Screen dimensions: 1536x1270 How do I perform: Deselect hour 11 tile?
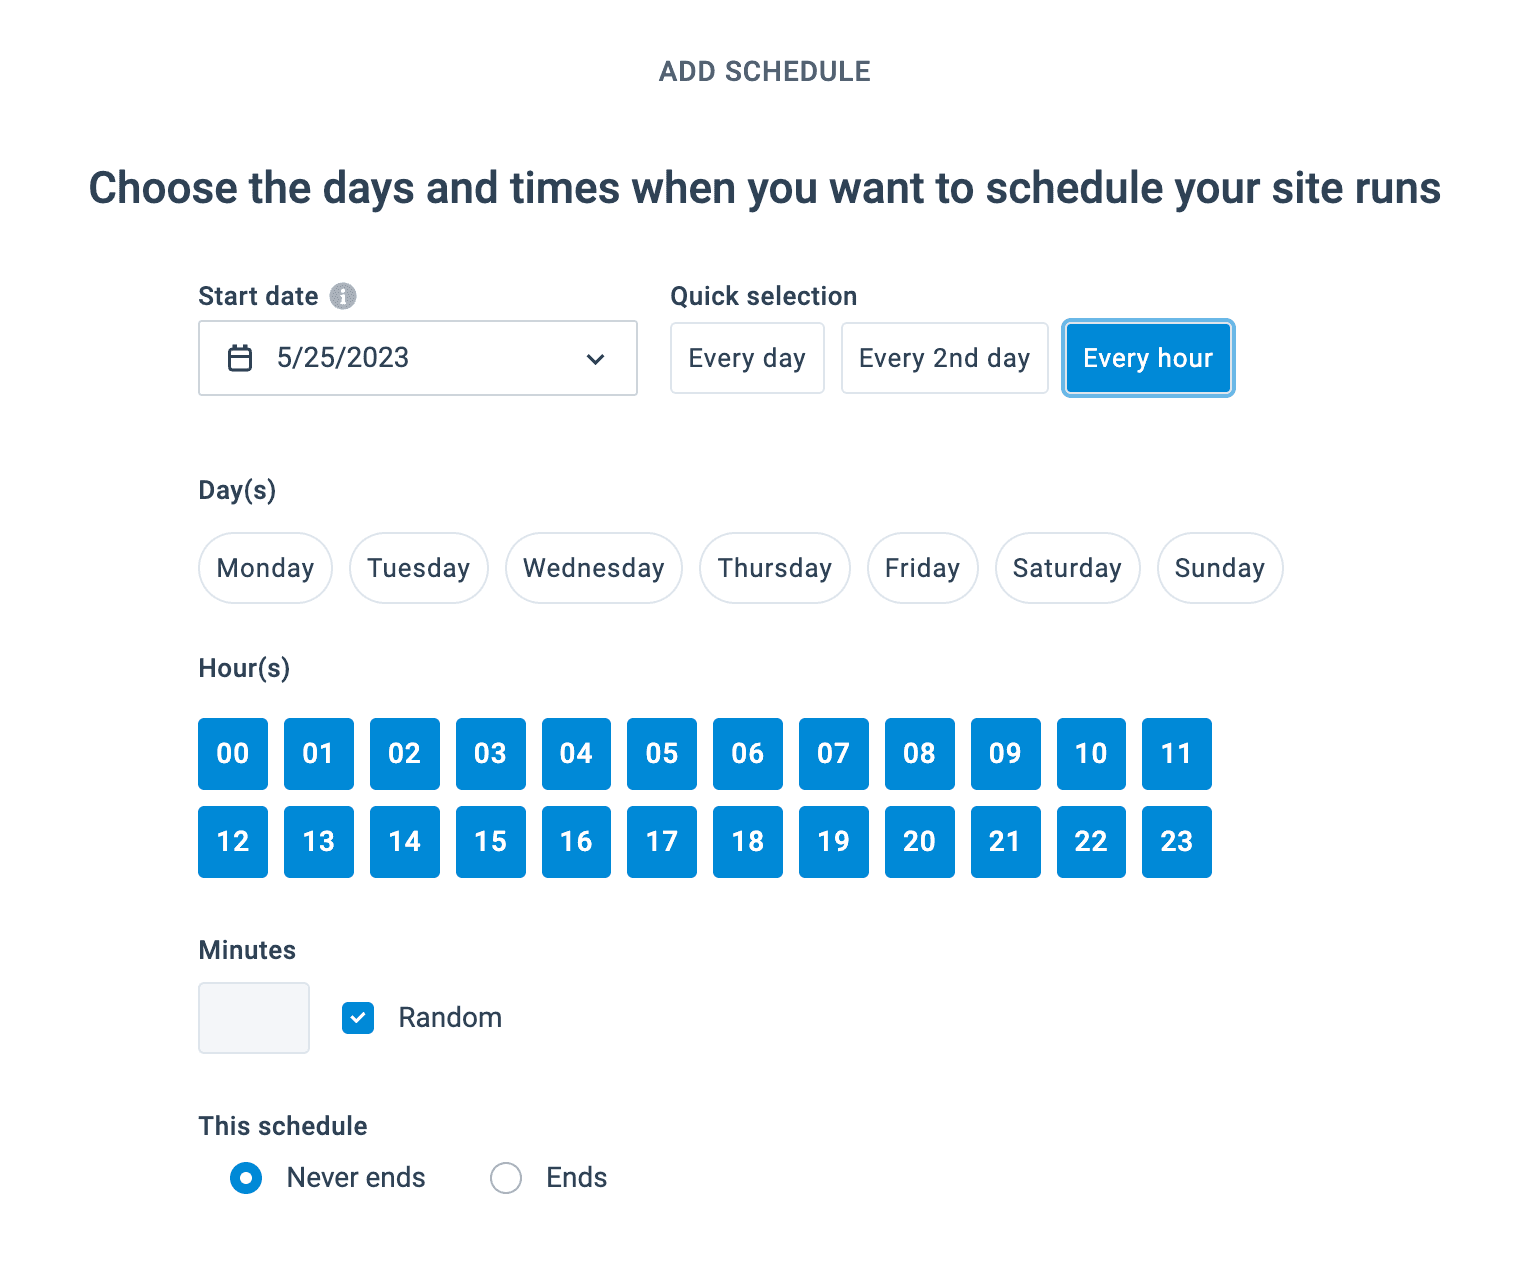point(1176,754)
